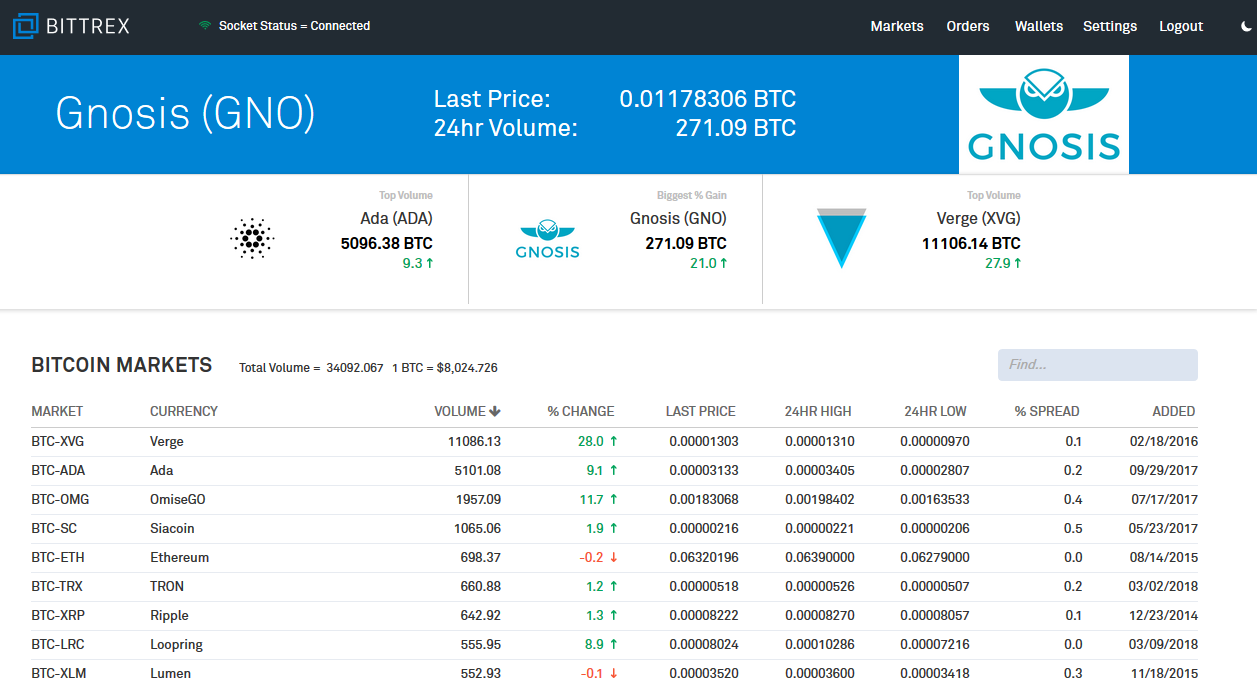The image size is (1257, 688).
Task: Open the BTC-TRX market row
Action: tap(615, 586)
